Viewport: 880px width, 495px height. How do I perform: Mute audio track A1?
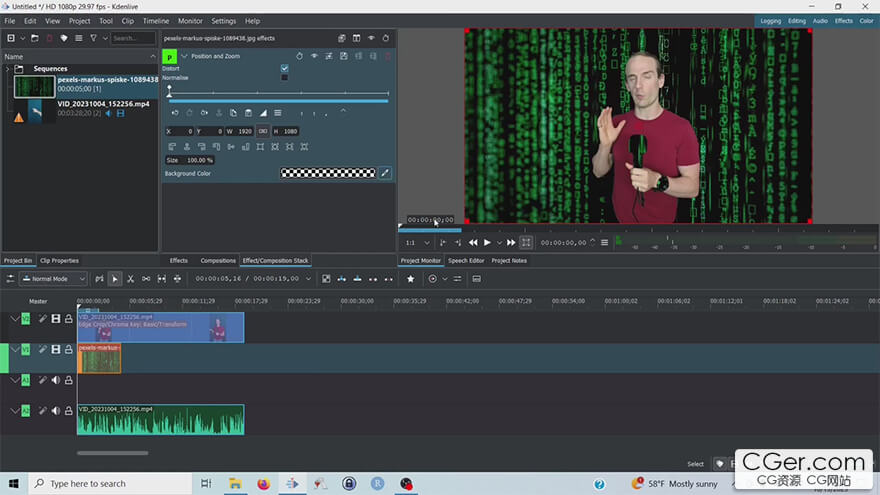[x=56, y=380]
